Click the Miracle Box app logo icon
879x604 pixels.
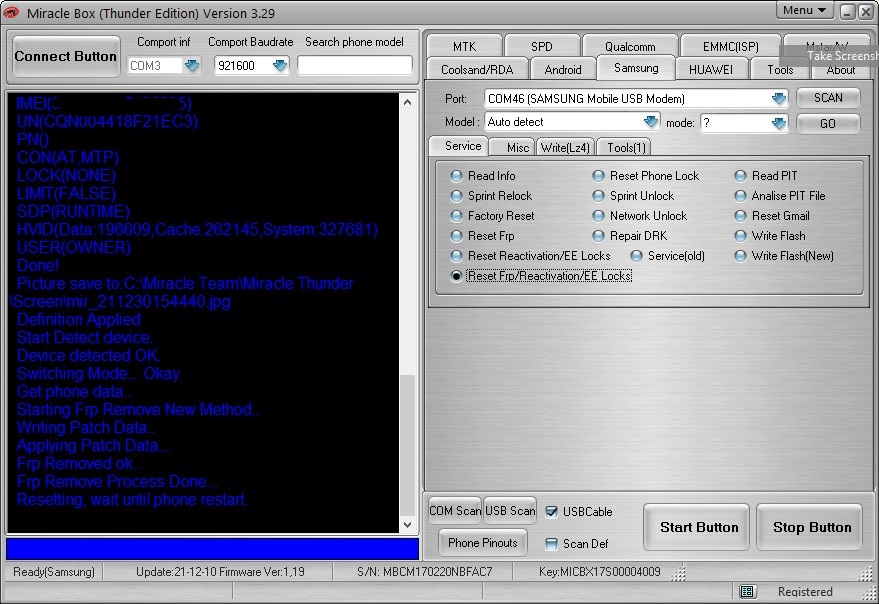(x=11, y=12)
